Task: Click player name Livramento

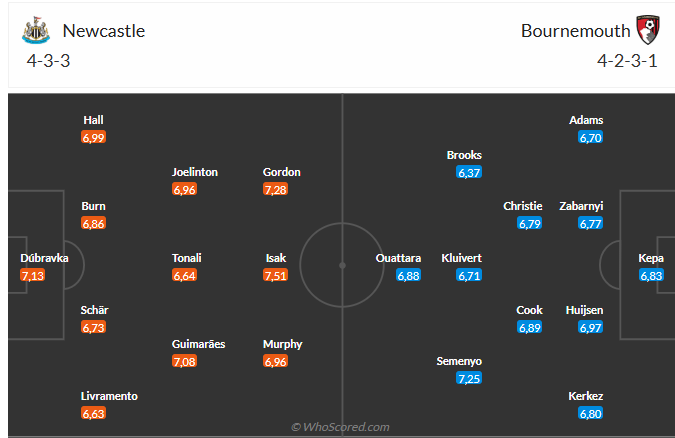Action: point(109,396)
